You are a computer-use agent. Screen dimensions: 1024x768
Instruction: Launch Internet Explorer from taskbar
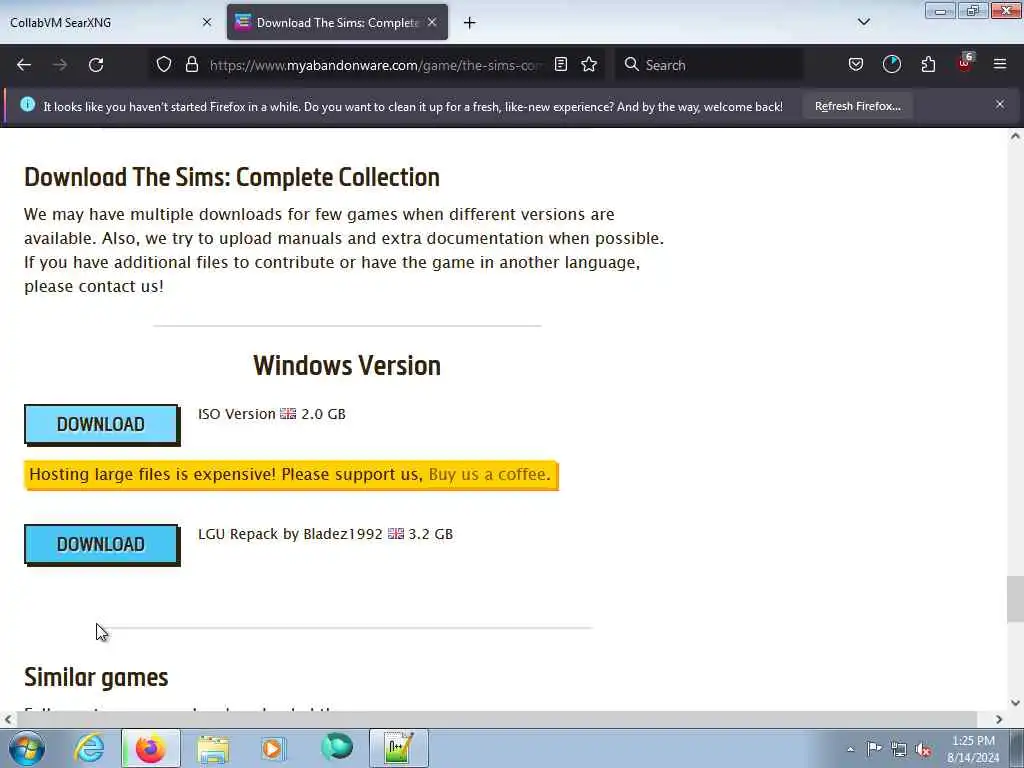[89, 748]
